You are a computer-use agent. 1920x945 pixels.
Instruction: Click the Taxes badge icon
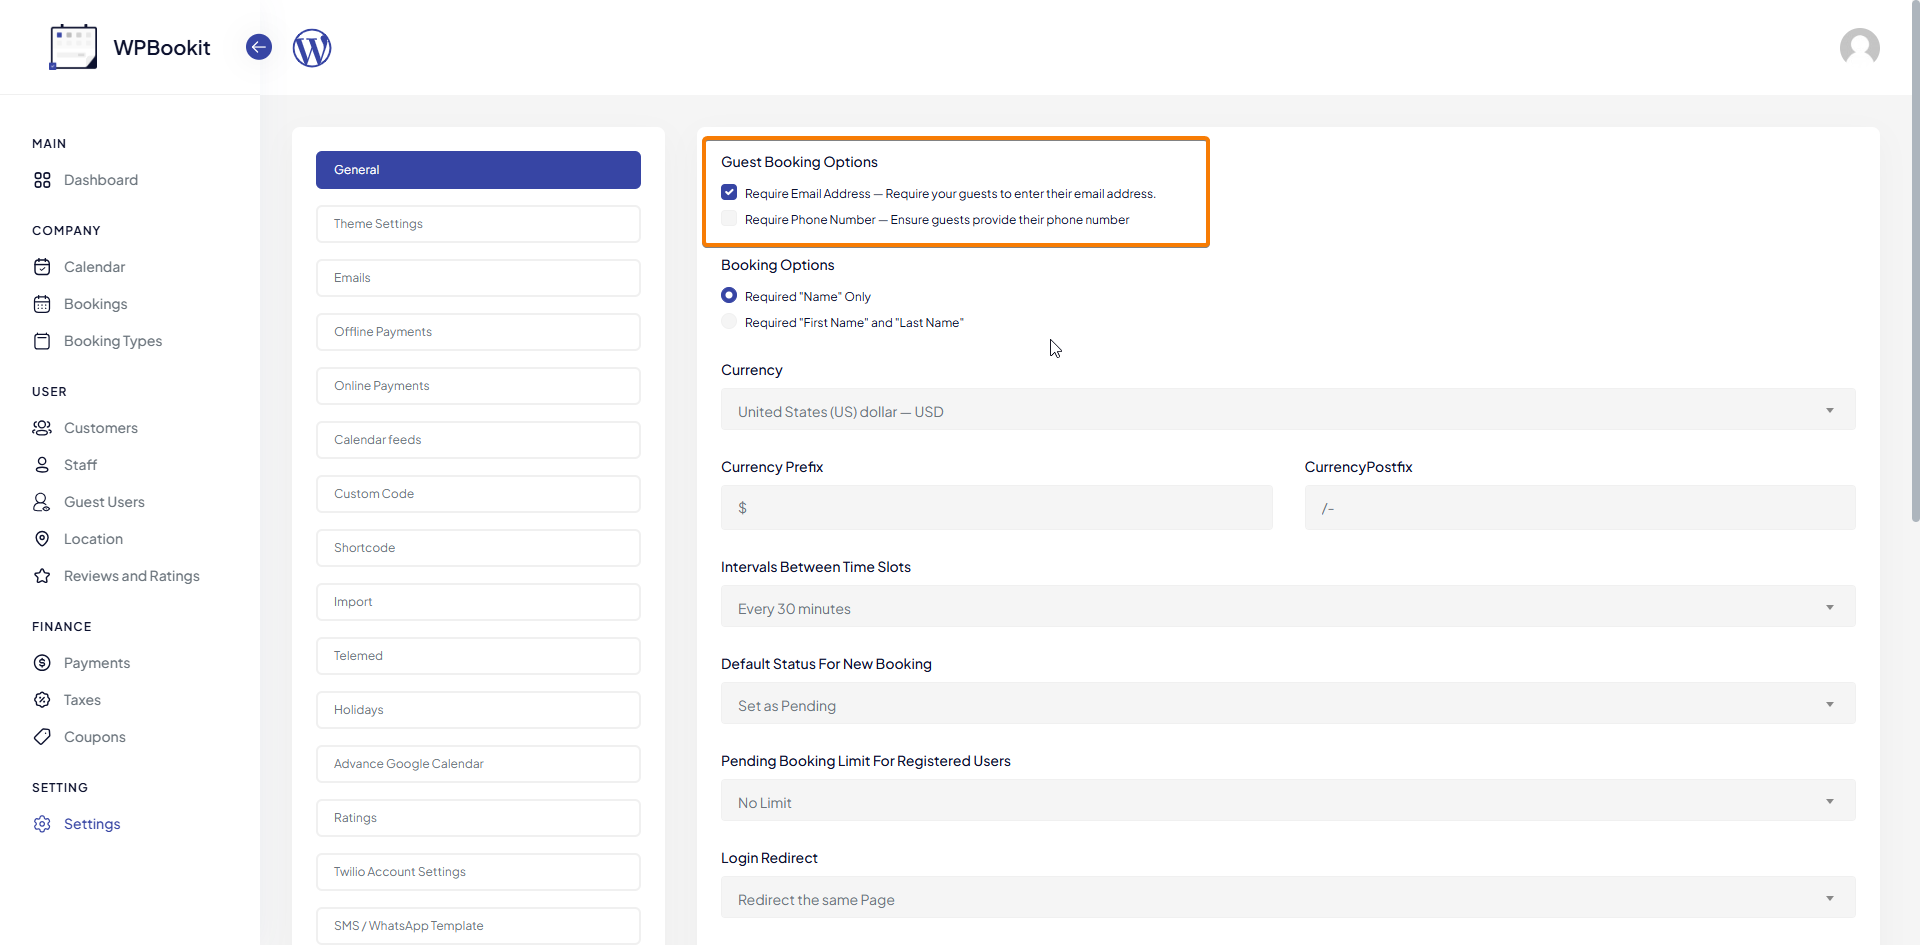(42, 700)
